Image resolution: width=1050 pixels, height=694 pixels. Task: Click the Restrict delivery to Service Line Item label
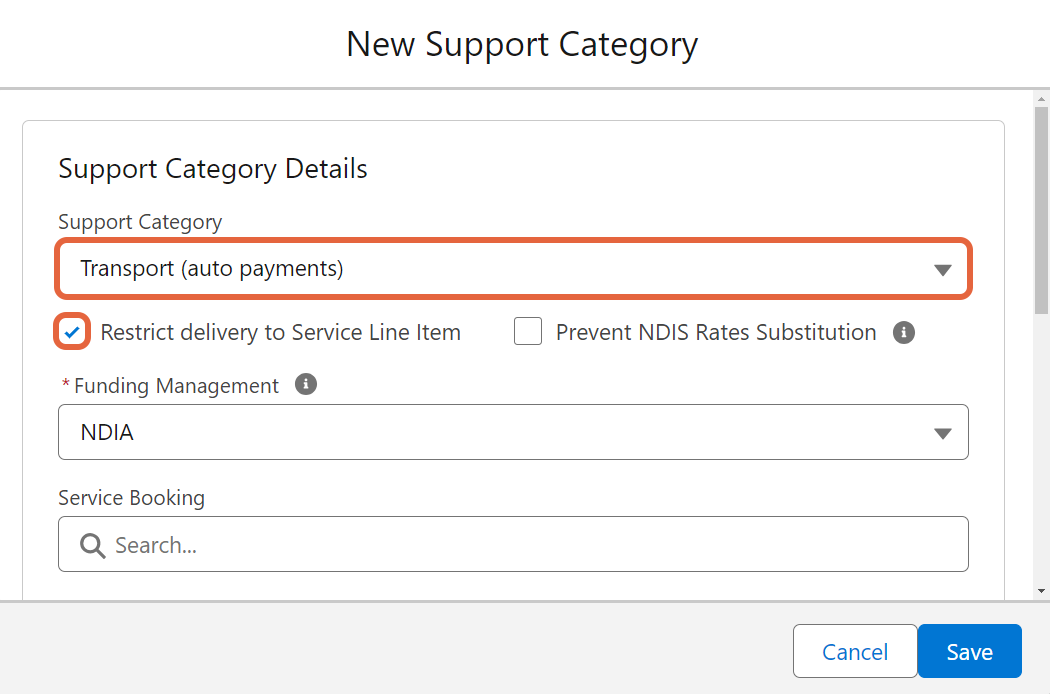[281, 332]
